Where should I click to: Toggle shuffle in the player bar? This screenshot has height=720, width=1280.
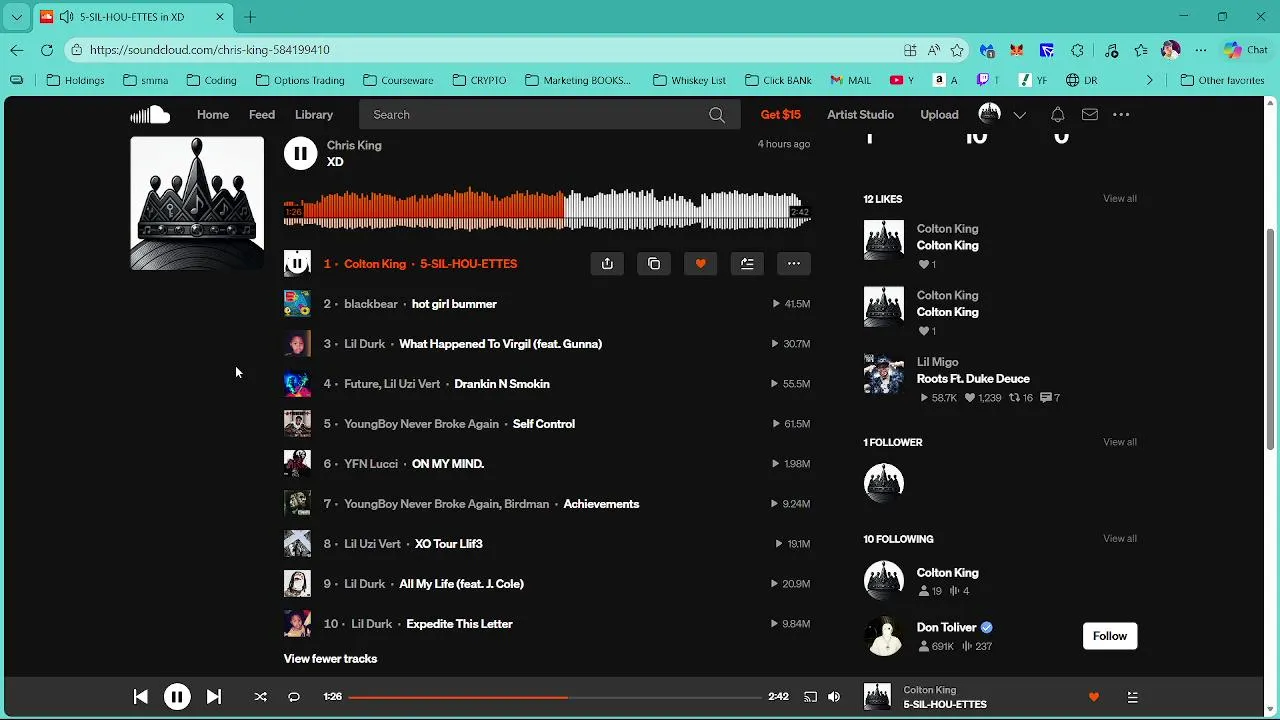point(261,697)
